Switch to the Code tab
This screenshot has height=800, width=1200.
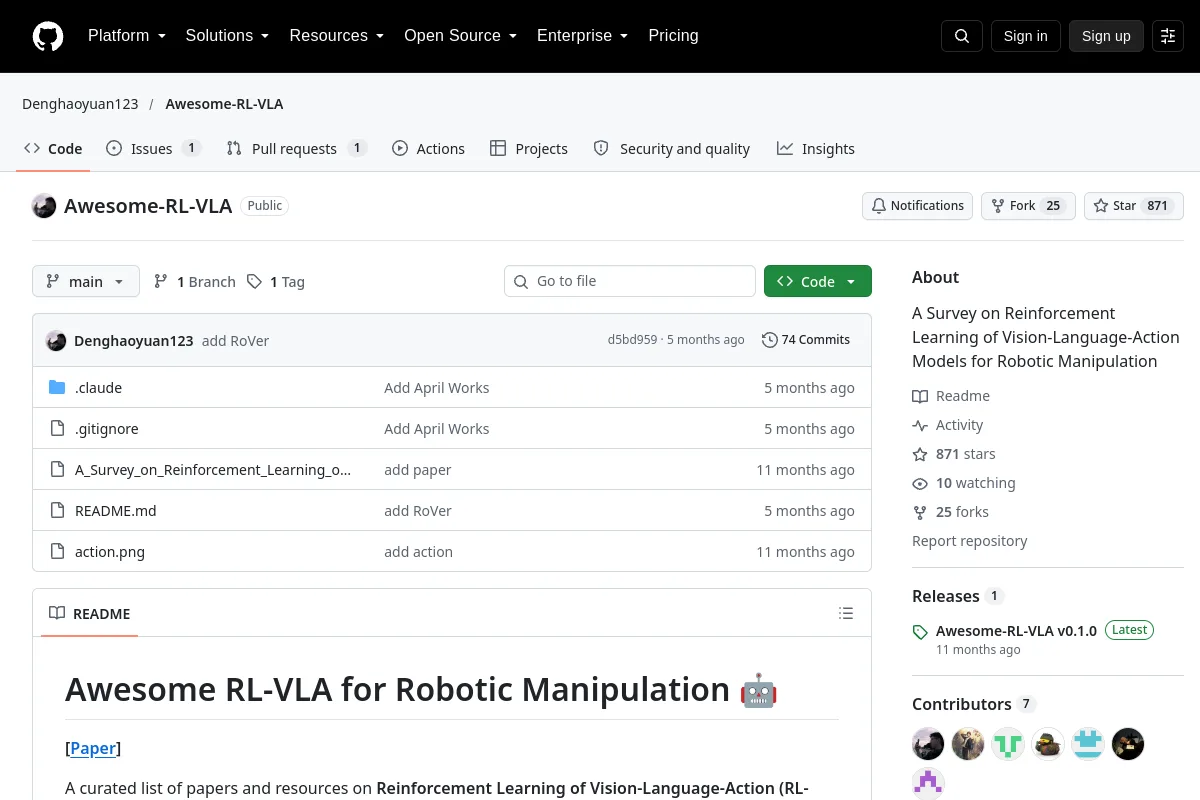(53, 149)
